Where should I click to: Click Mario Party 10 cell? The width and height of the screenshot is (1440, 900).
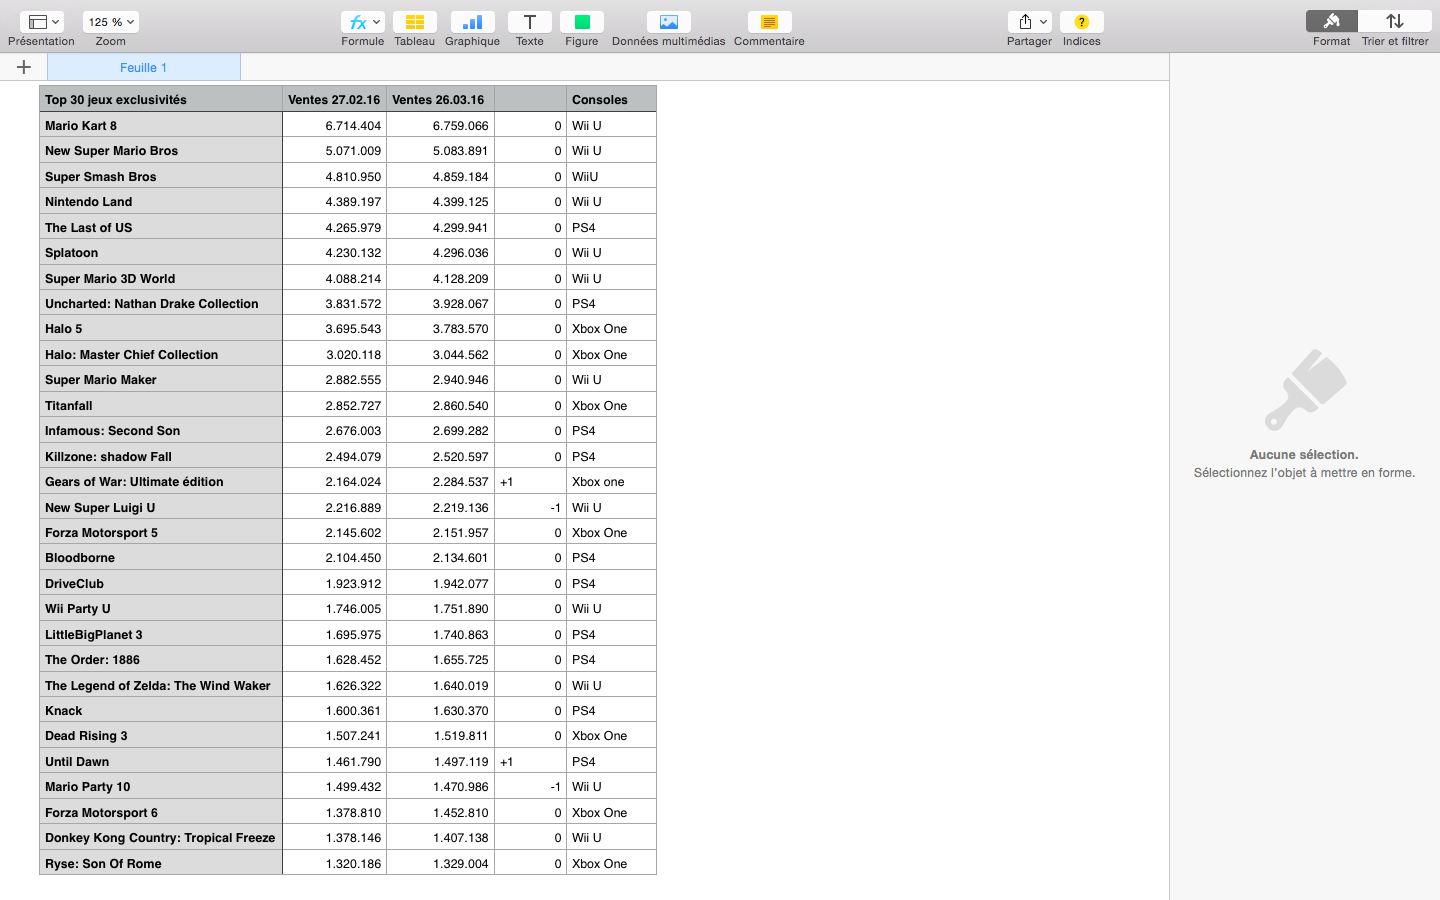pyautogui.click(x=161, y=786)
